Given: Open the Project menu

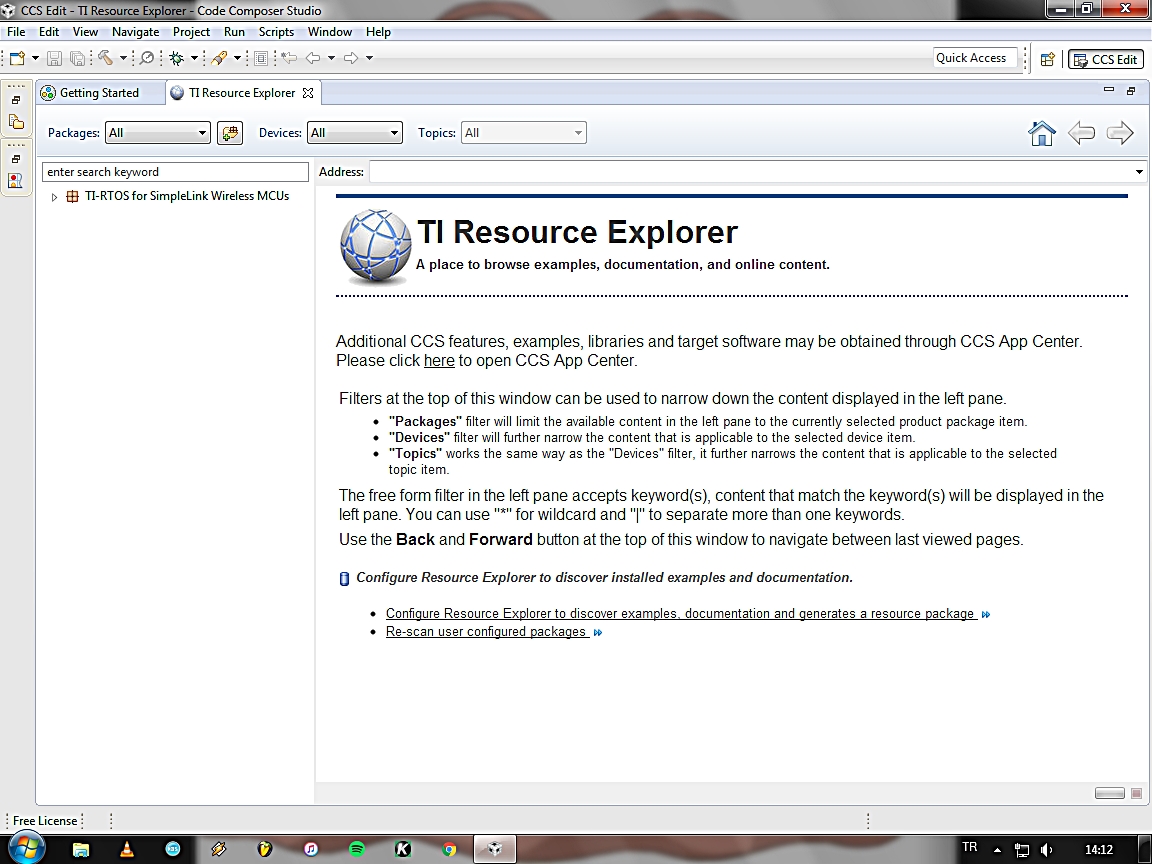Looking at the screenshot, I should [x=191, y=32].
